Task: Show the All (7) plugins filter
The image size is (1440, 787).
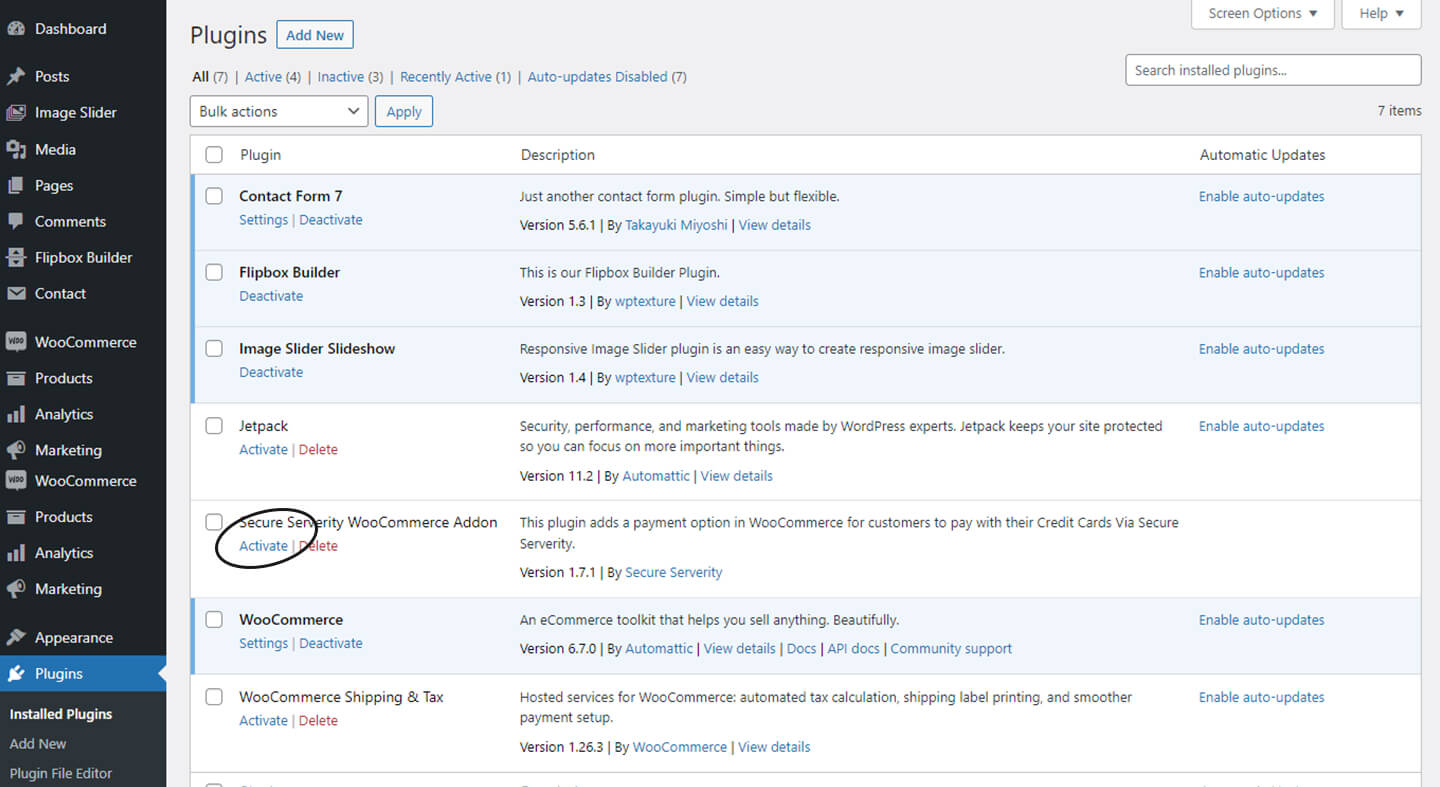Action: [210, 77]
